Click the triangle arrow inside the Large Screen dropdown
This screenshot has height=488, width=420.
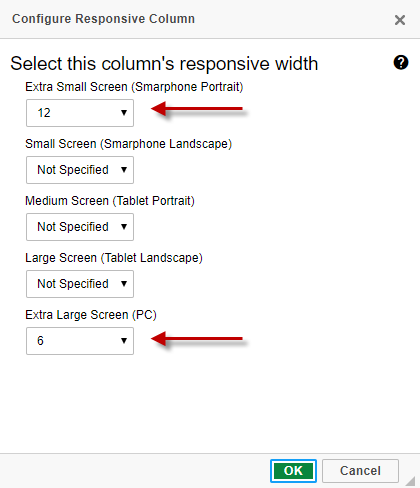pyautogui.click(x=124, y=284)
